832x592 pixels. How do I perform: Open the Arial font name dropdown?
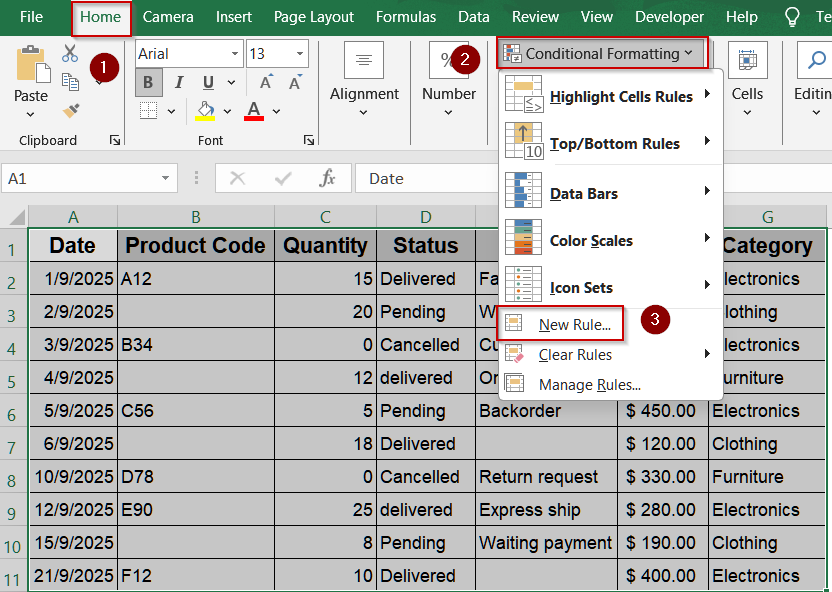pyautogui.click(x=235, y=54)
